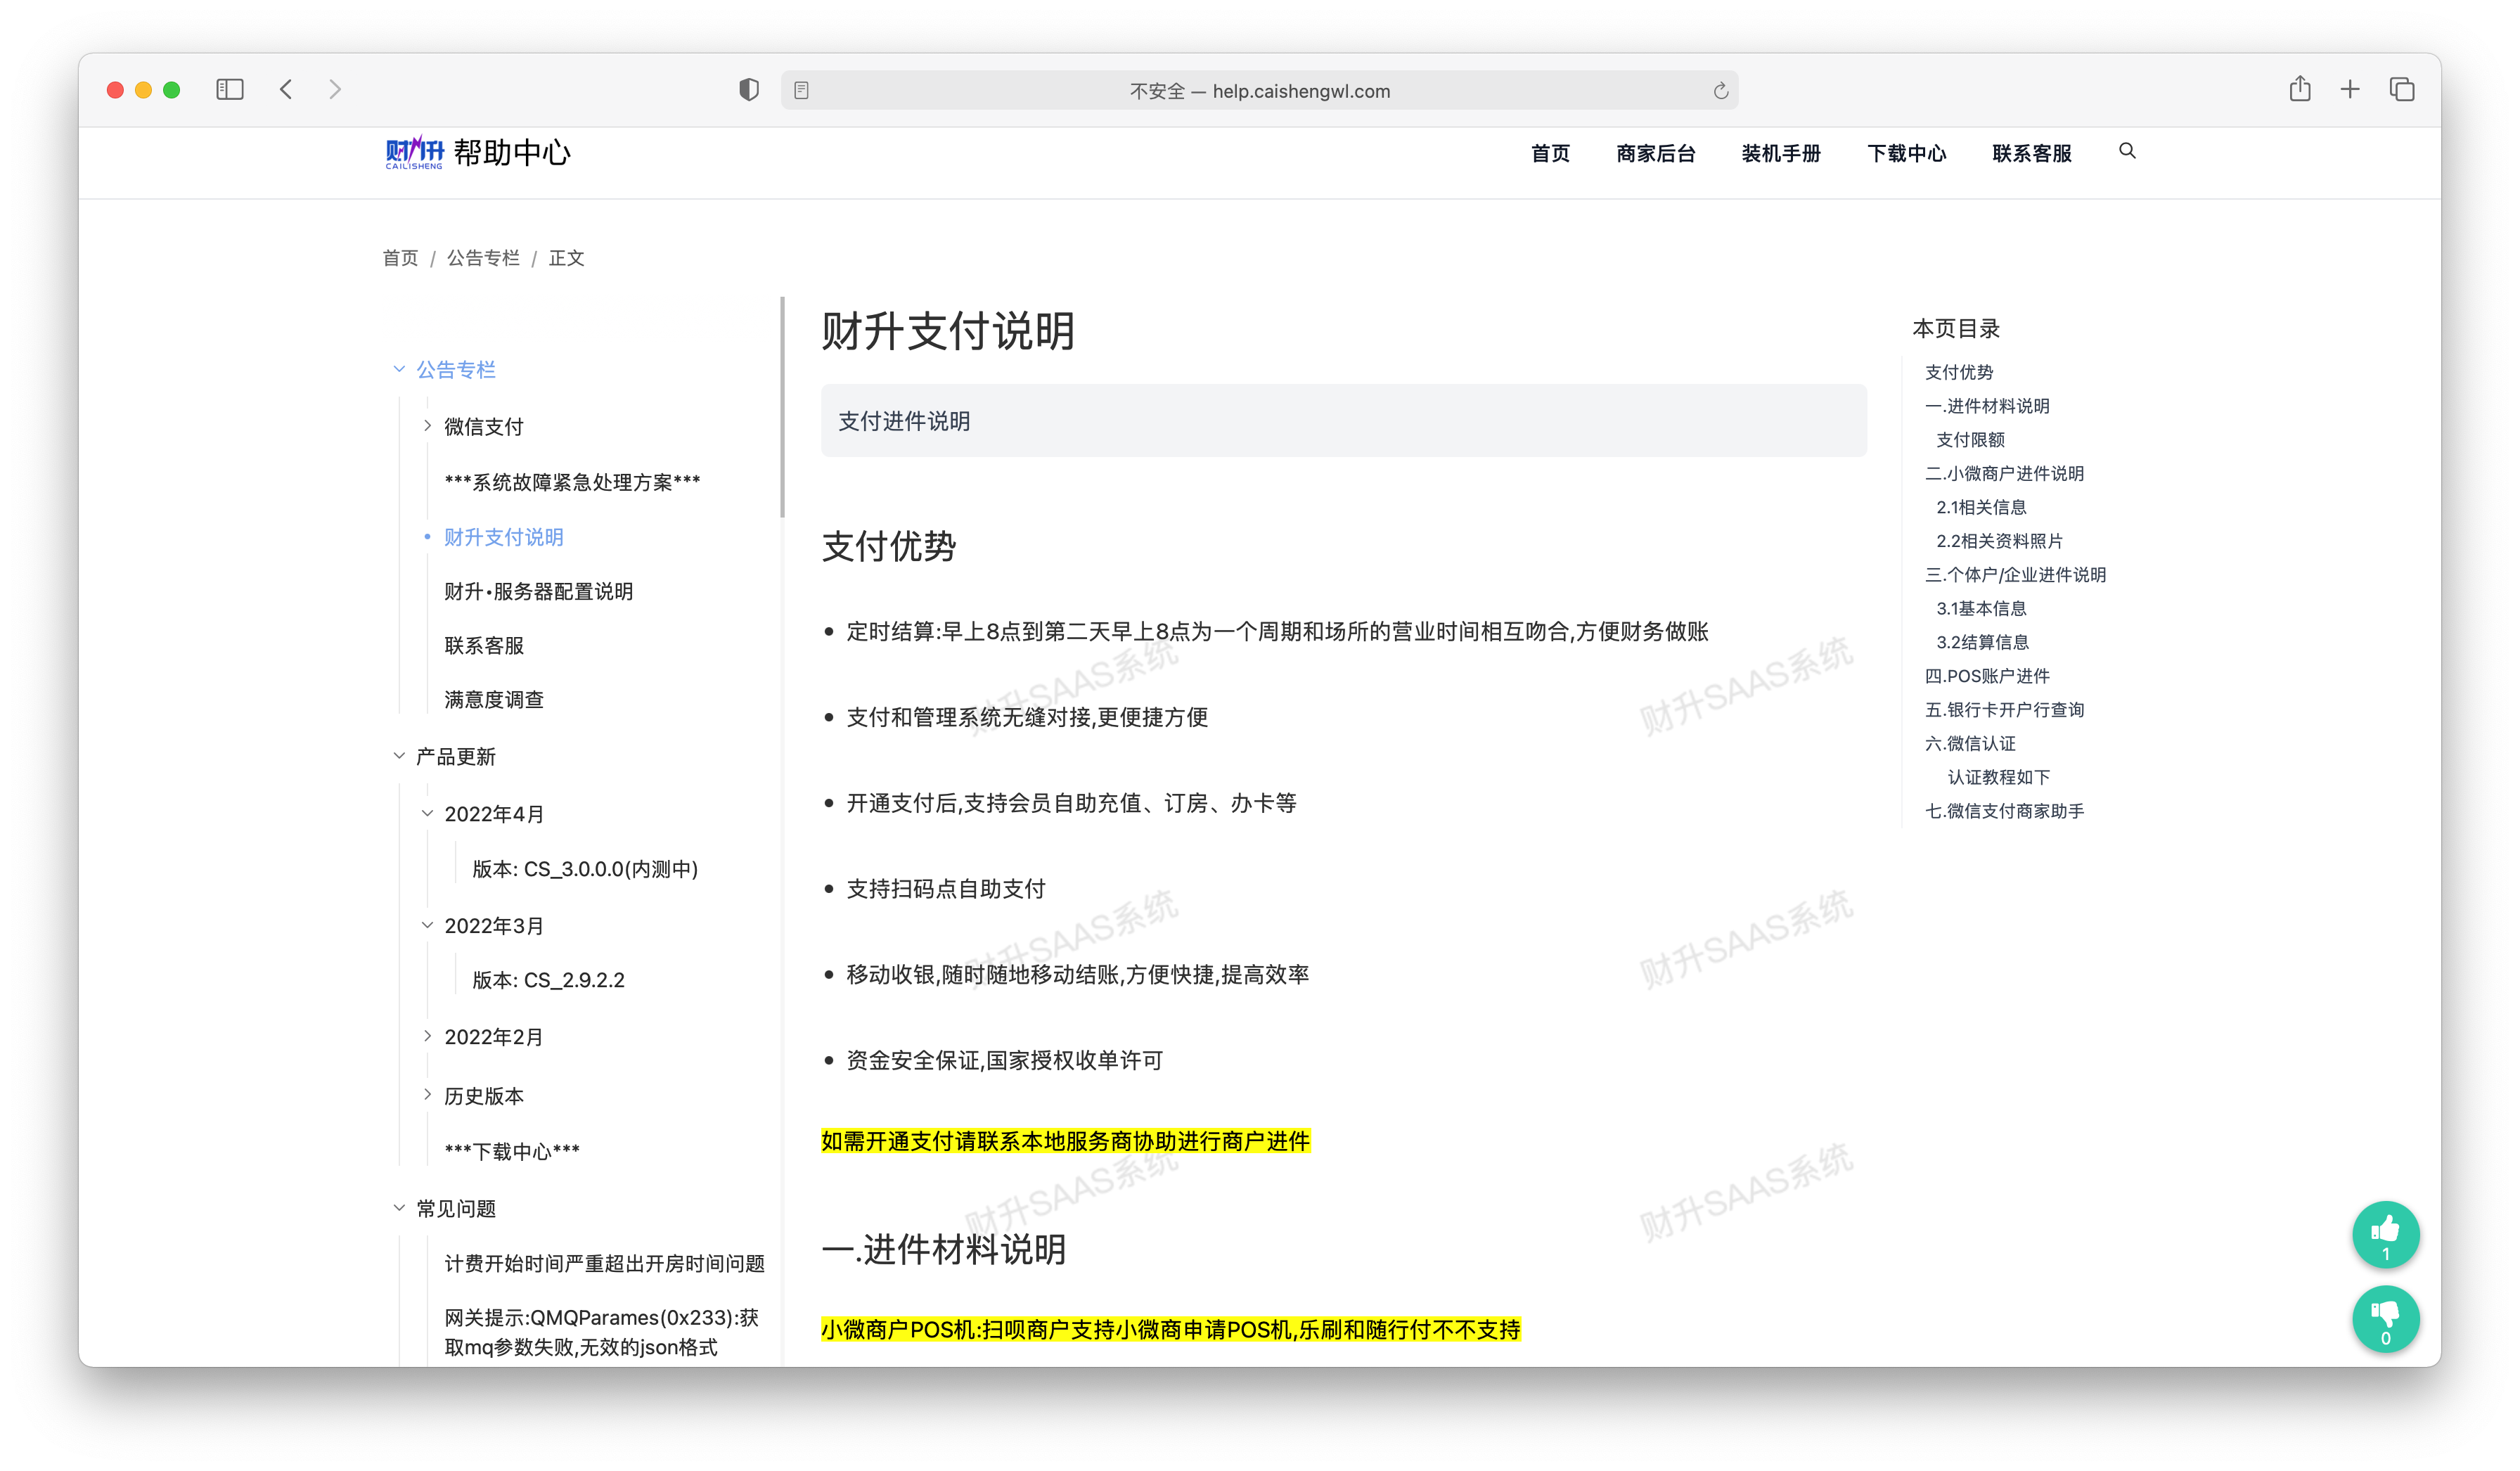Viewport: 2520px width, 1471px height.
Task: Jump to 三.个体户/企业进件说明 in contents
Action: tap(2015, 575)
